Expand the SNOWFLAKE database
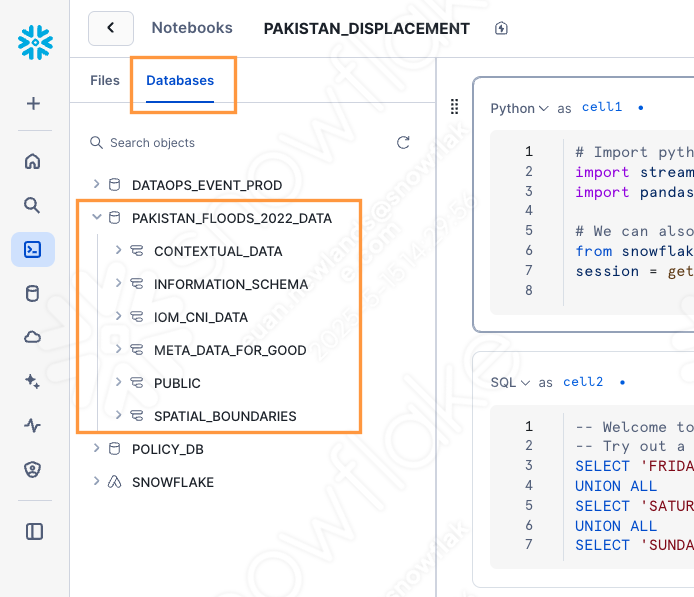 [96, 481]
